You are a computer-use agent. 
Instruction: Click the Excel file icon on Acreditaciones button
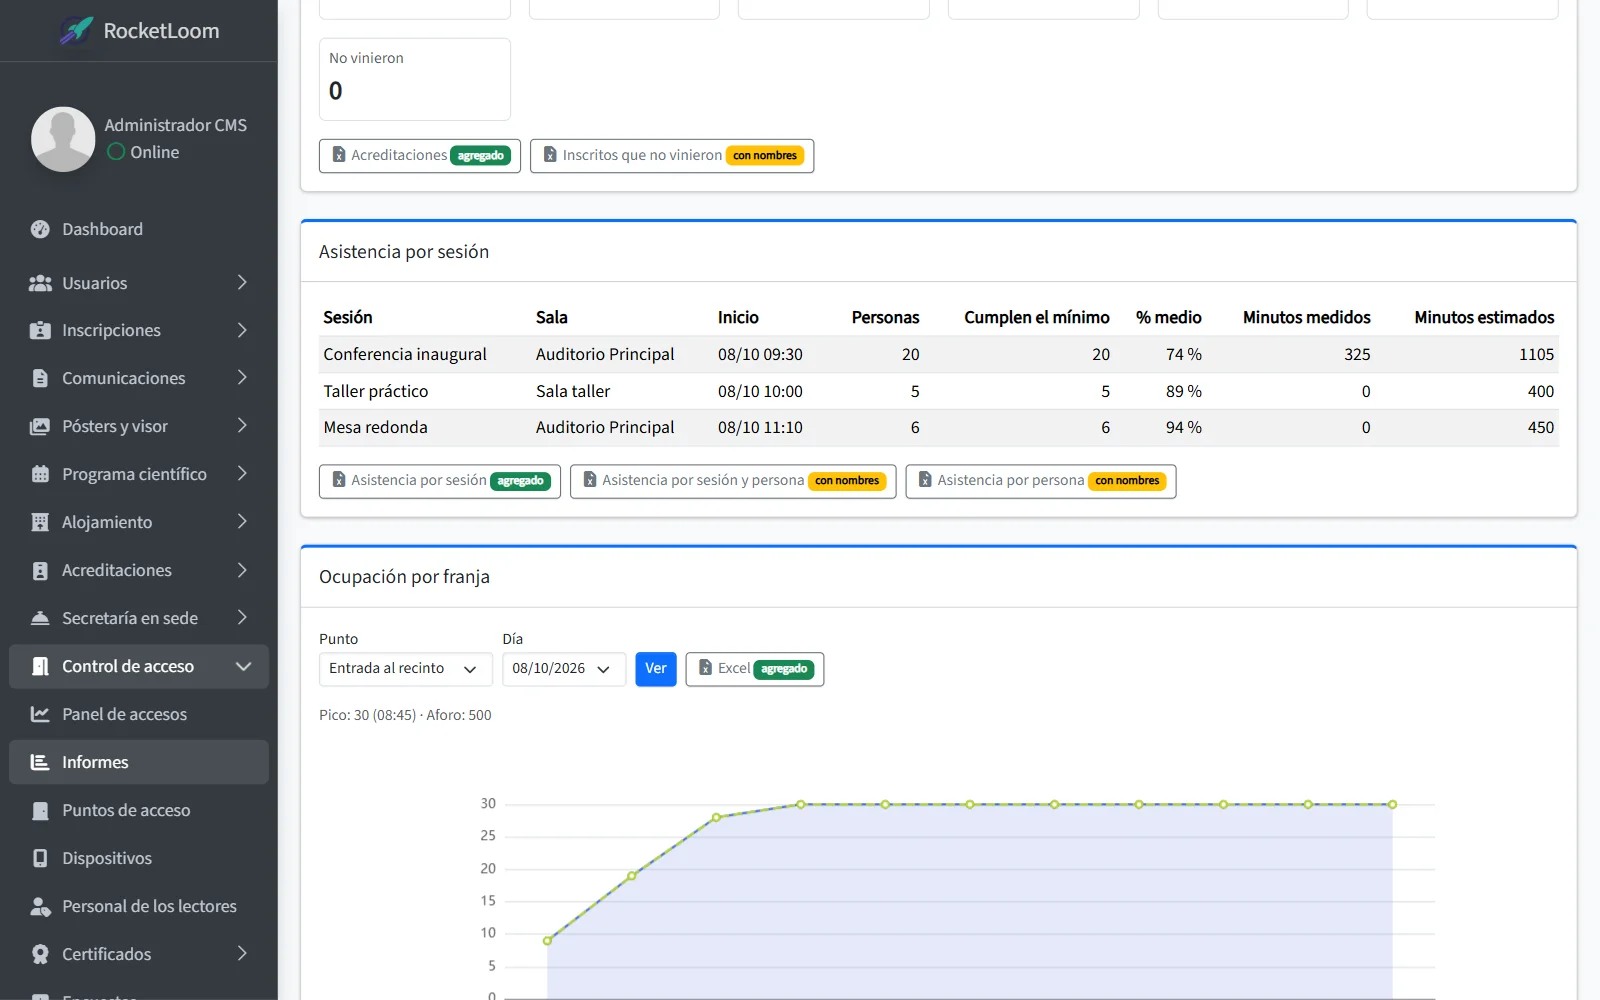coord(339,155)
